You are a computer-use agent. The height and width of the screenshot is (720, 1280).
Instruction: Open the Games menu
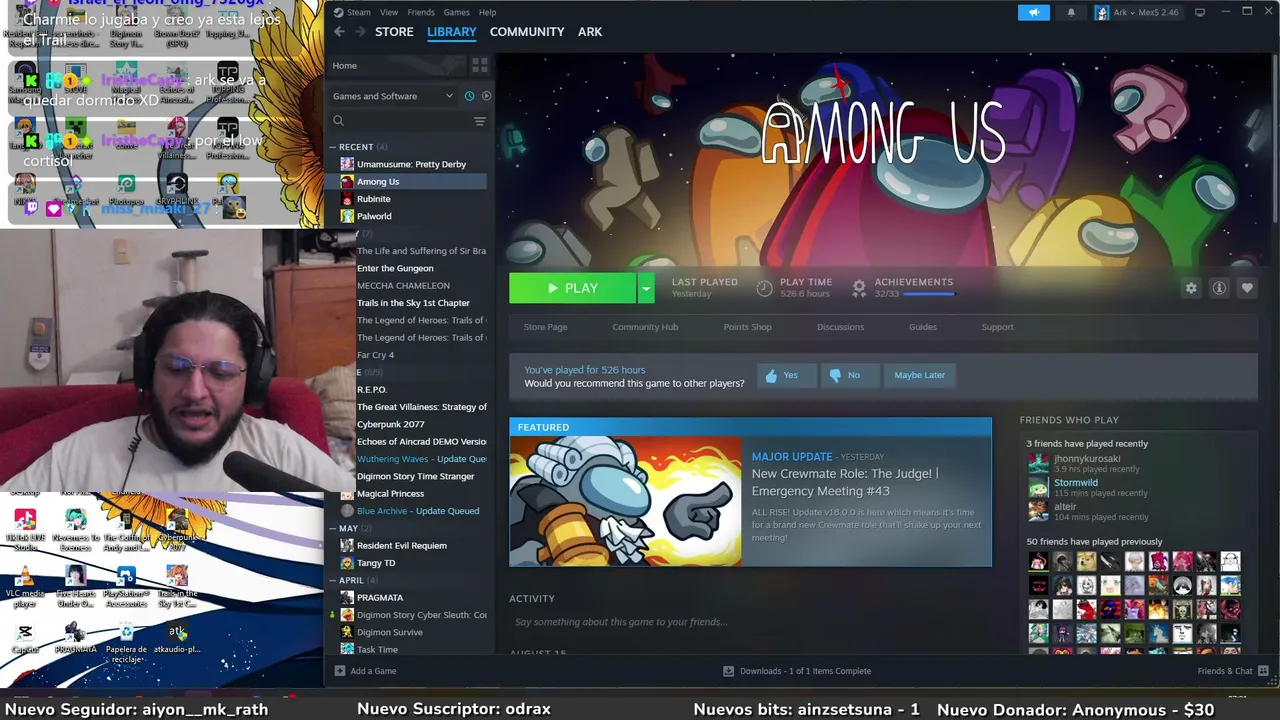[x=456, y=12]
